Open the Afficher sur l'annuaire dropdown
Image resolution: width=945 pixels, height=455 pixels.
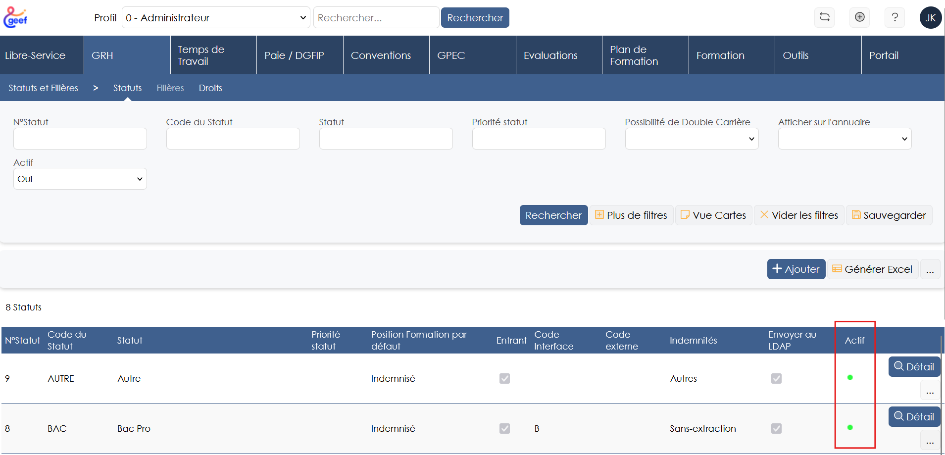(844, 139)
